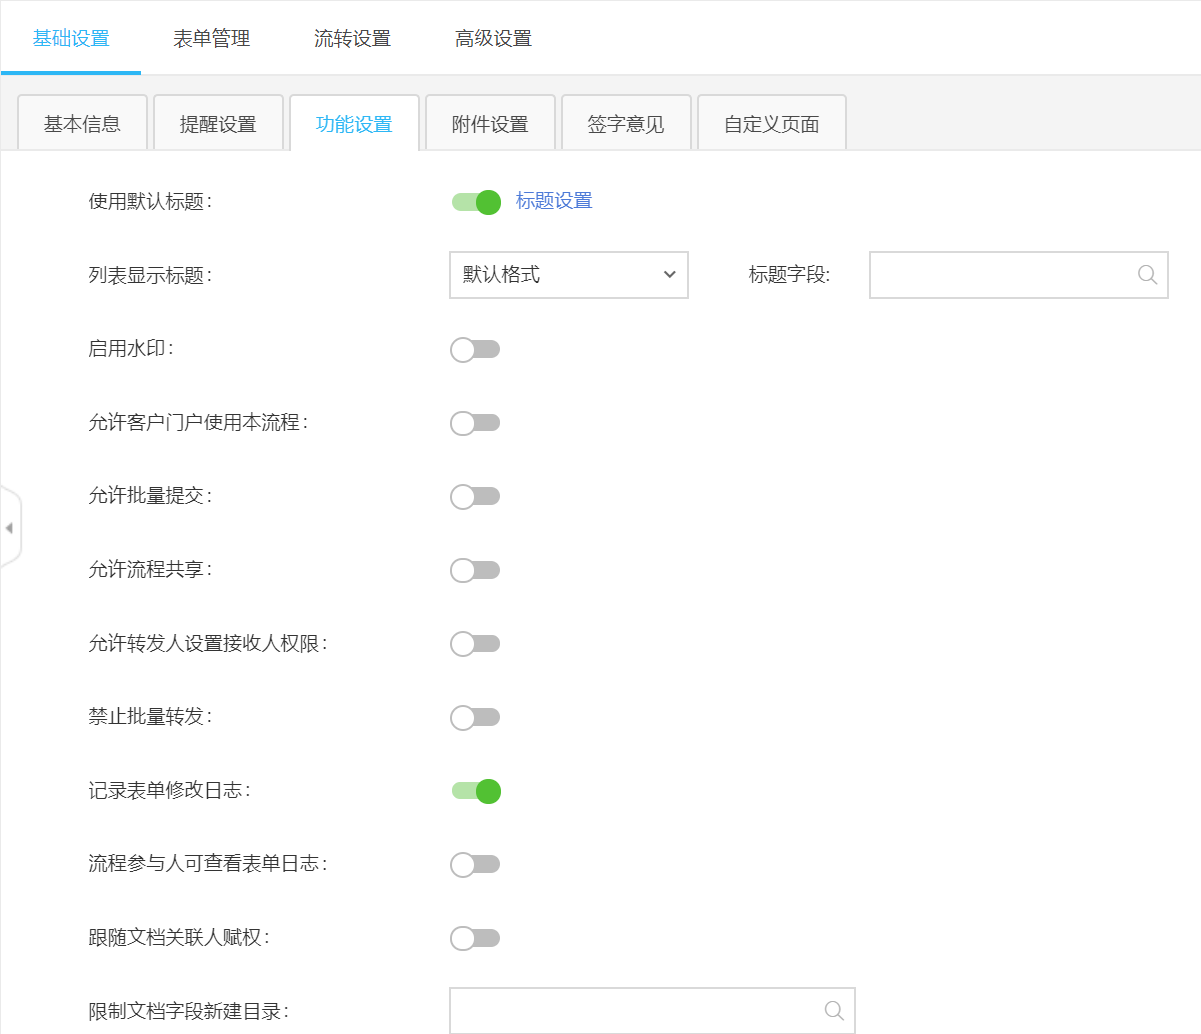The image size is (1201, 1034).
Task: Select the 提醒设置 sub-tab
Action: point(218,124)
